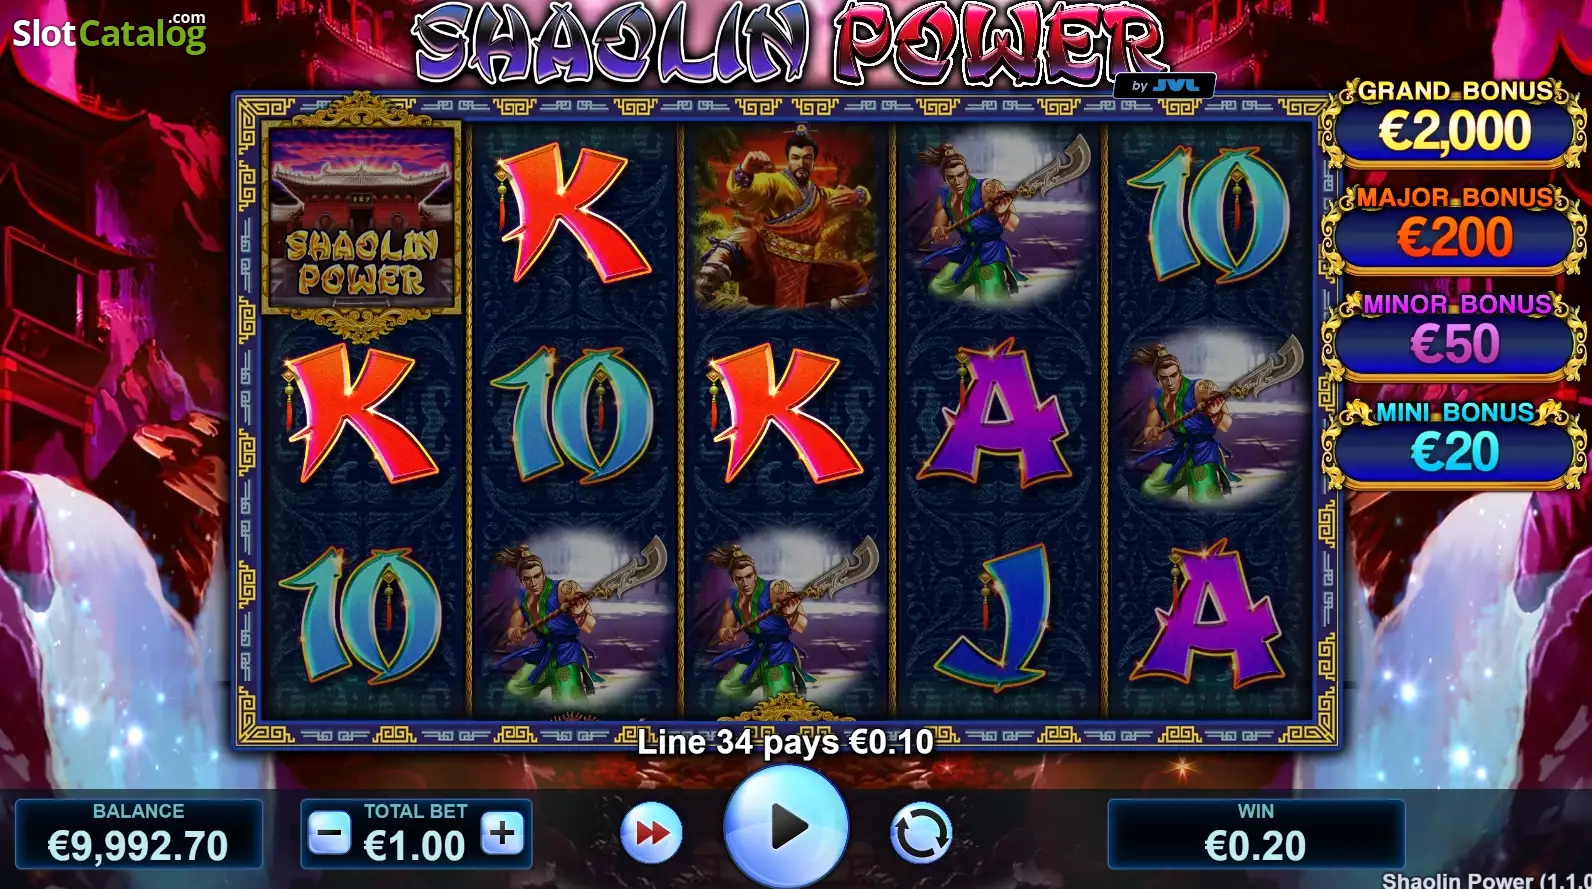This screenshot has height=889, width=1592.
Task: Activate the red fast-forward turbo button
Action: [x=652, y=832]
